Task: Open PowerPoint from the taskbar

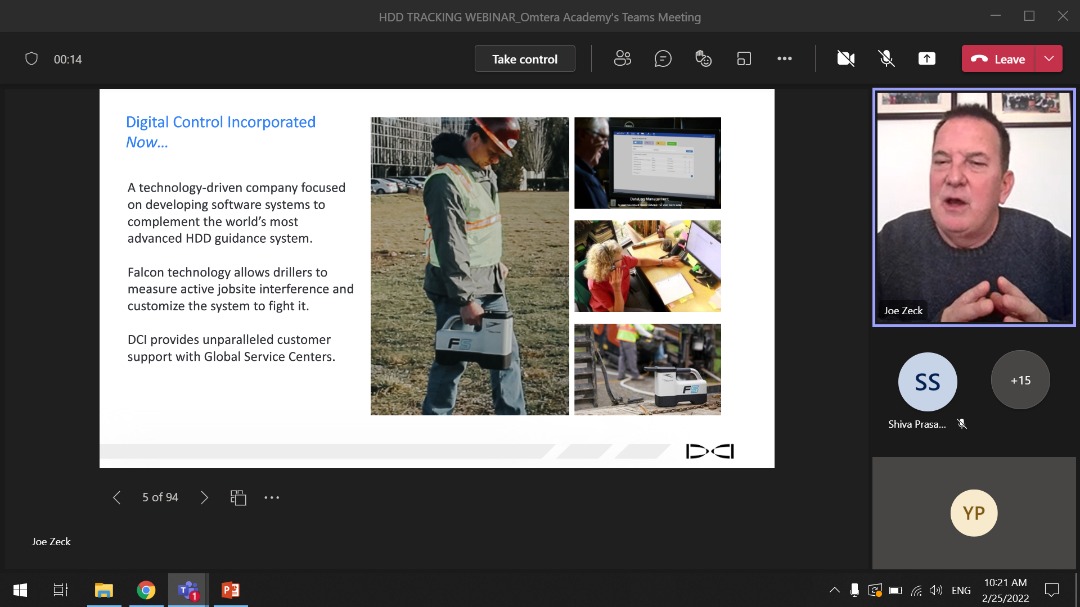Action: point(231,590)
